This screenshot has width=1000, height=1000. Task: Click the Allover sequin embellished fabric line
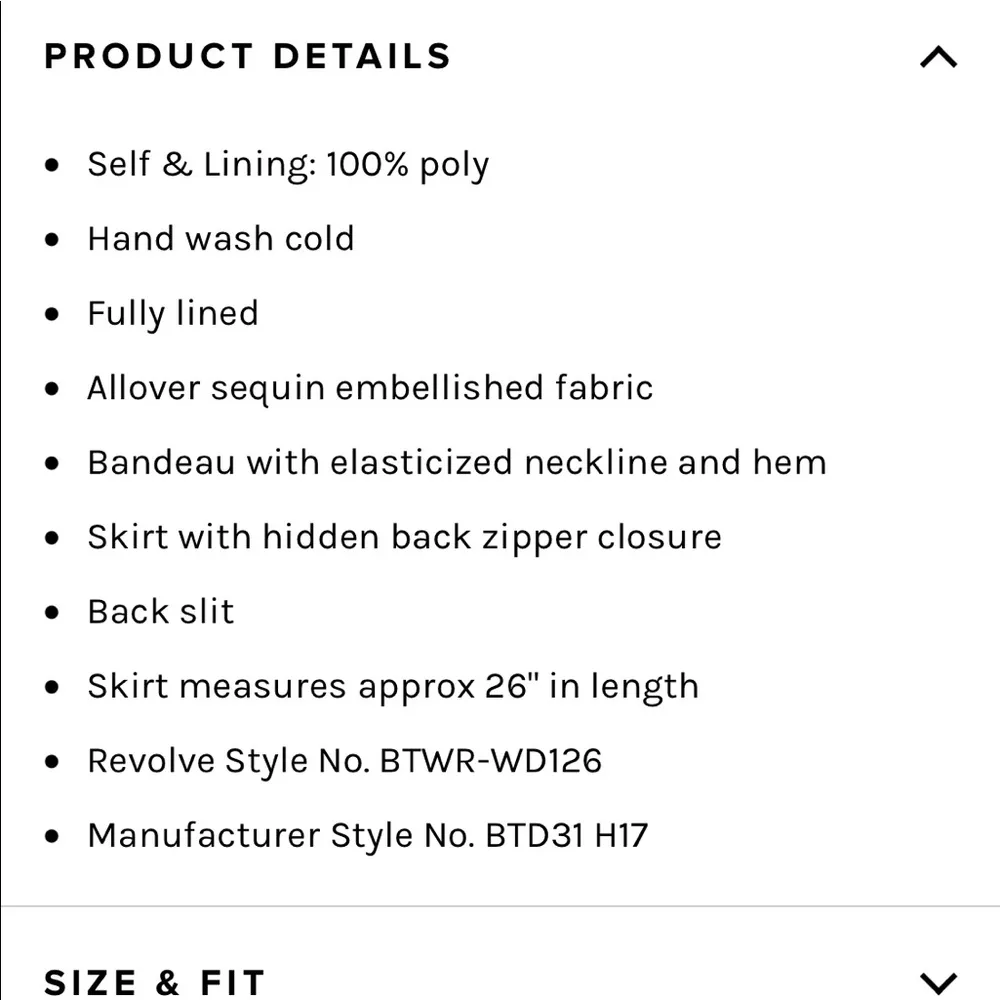click(370, 388)
